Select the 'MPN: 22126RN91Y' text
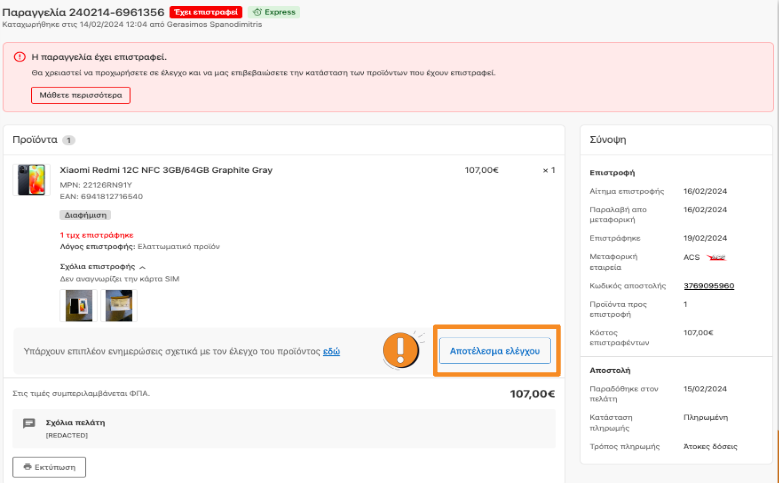 96,185
